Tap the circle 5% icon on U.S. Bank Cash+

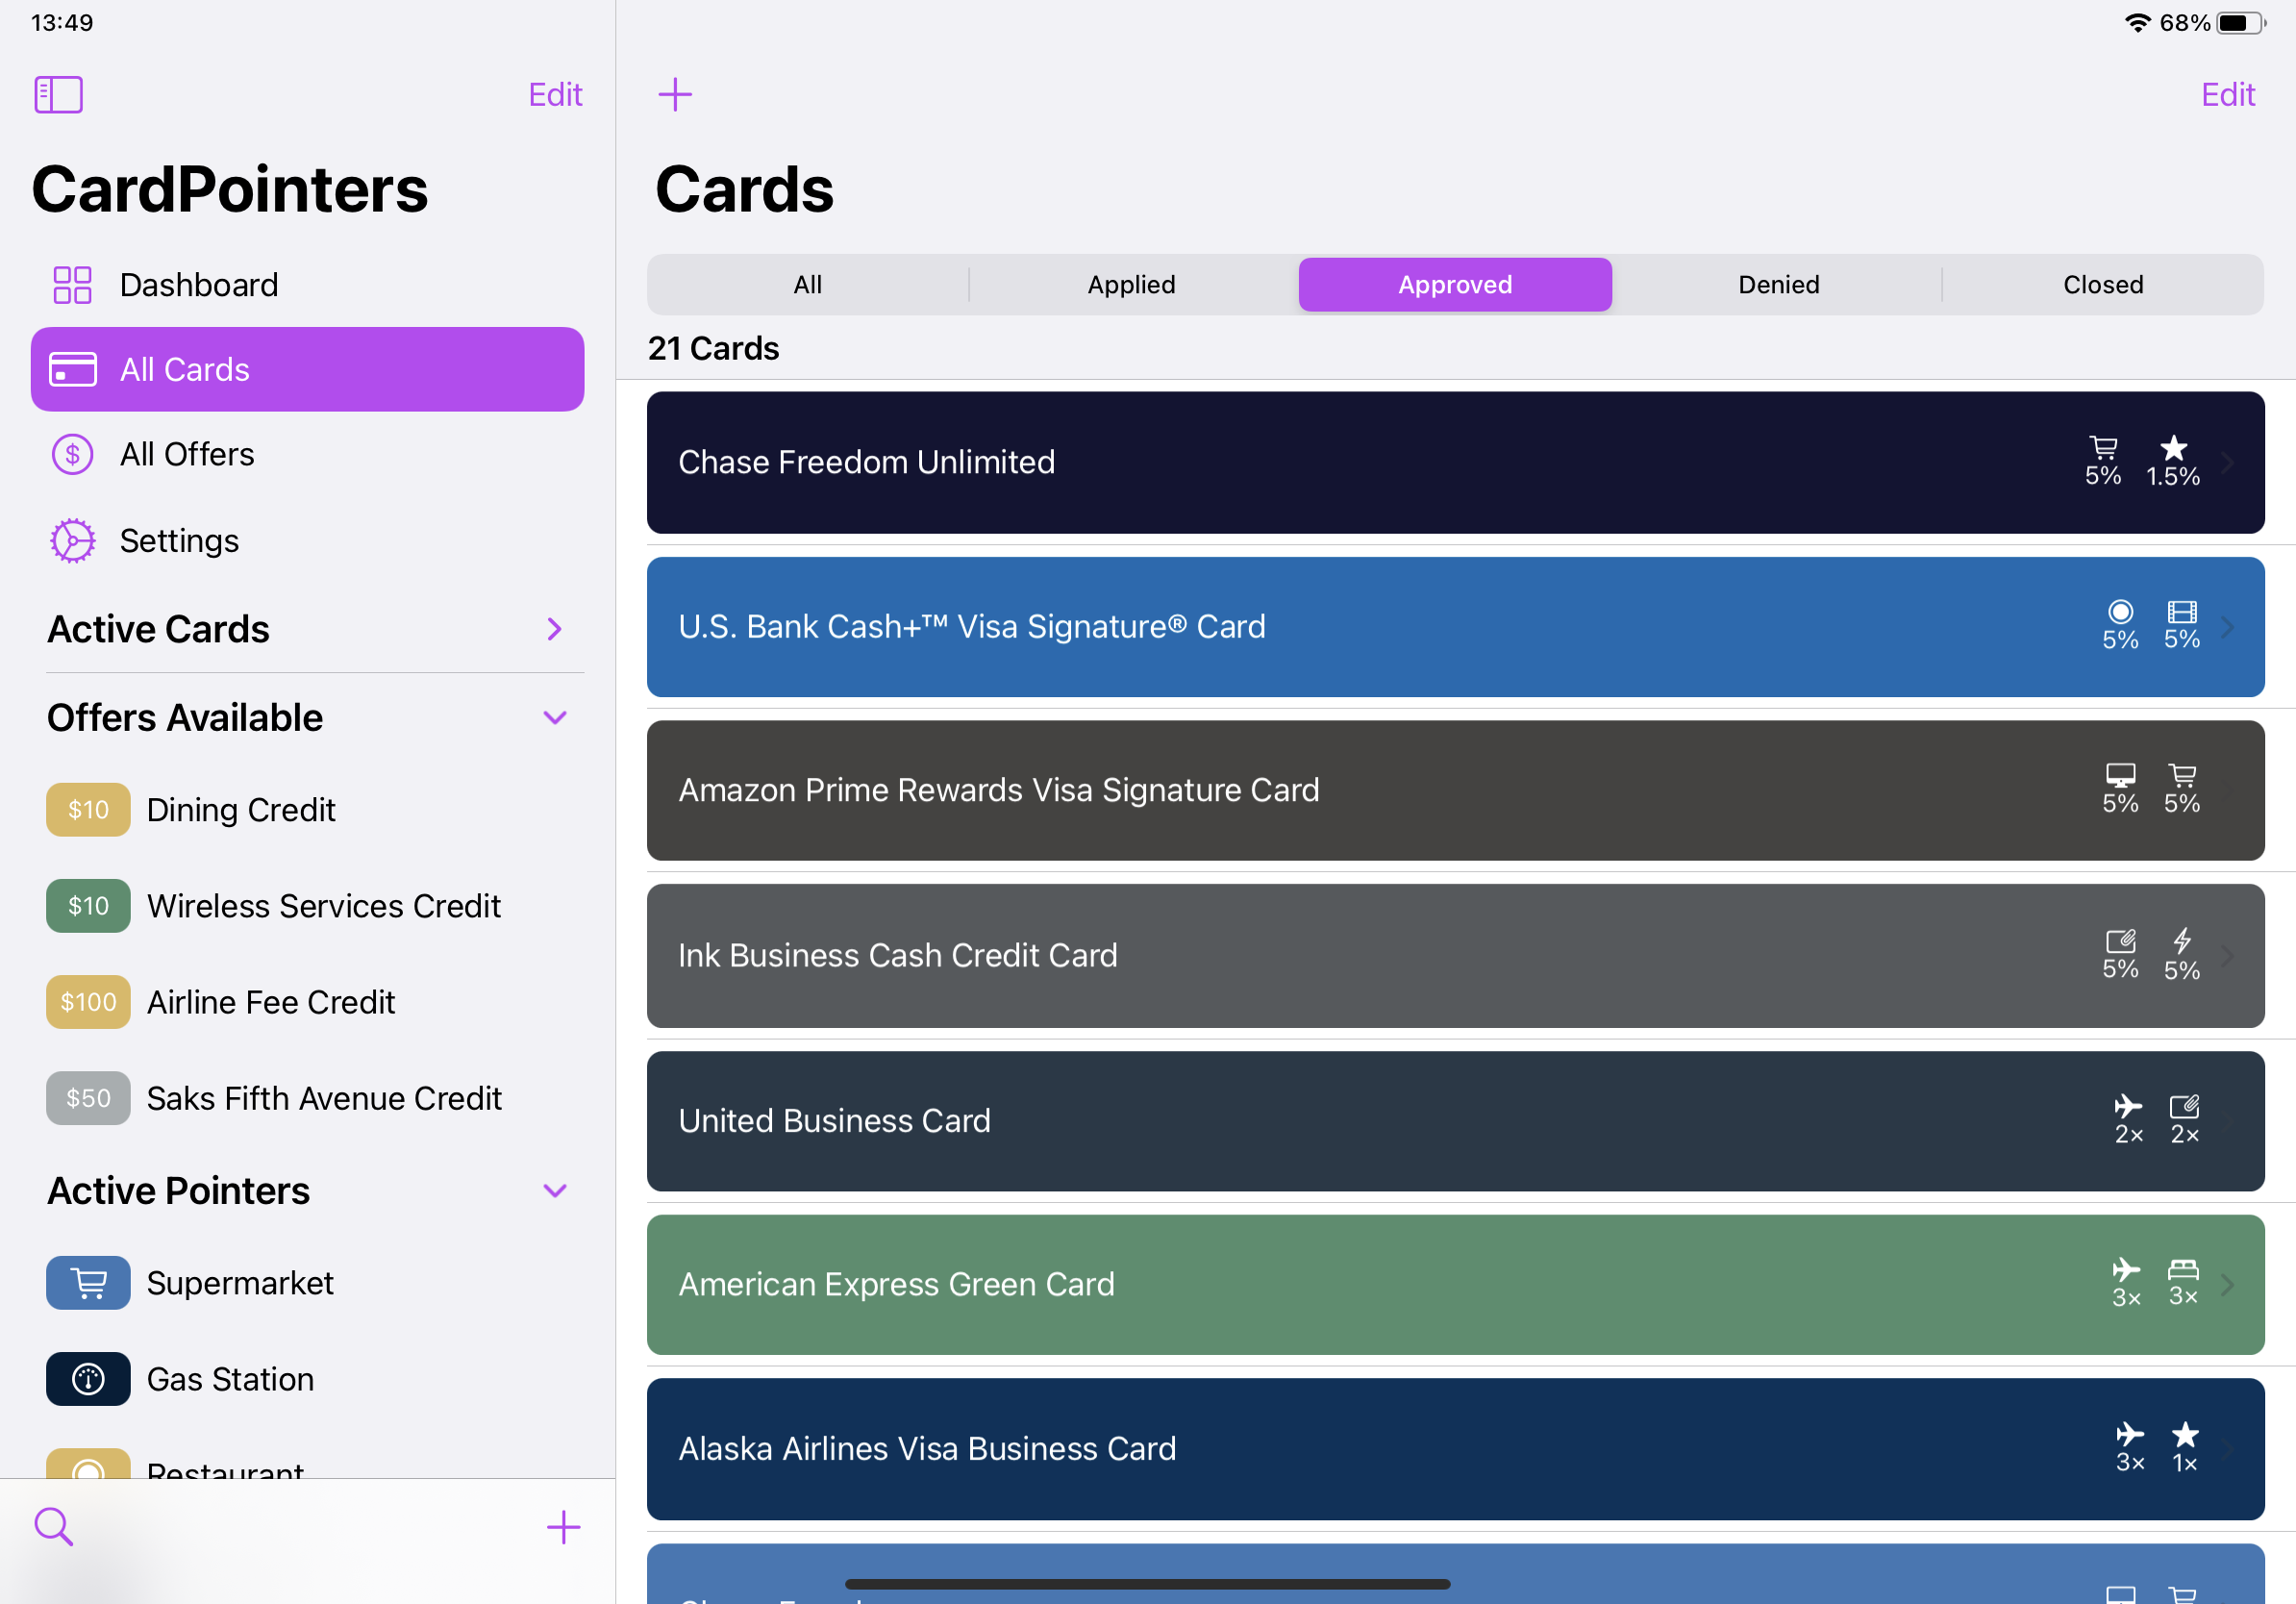click(x=2120, y=626)
